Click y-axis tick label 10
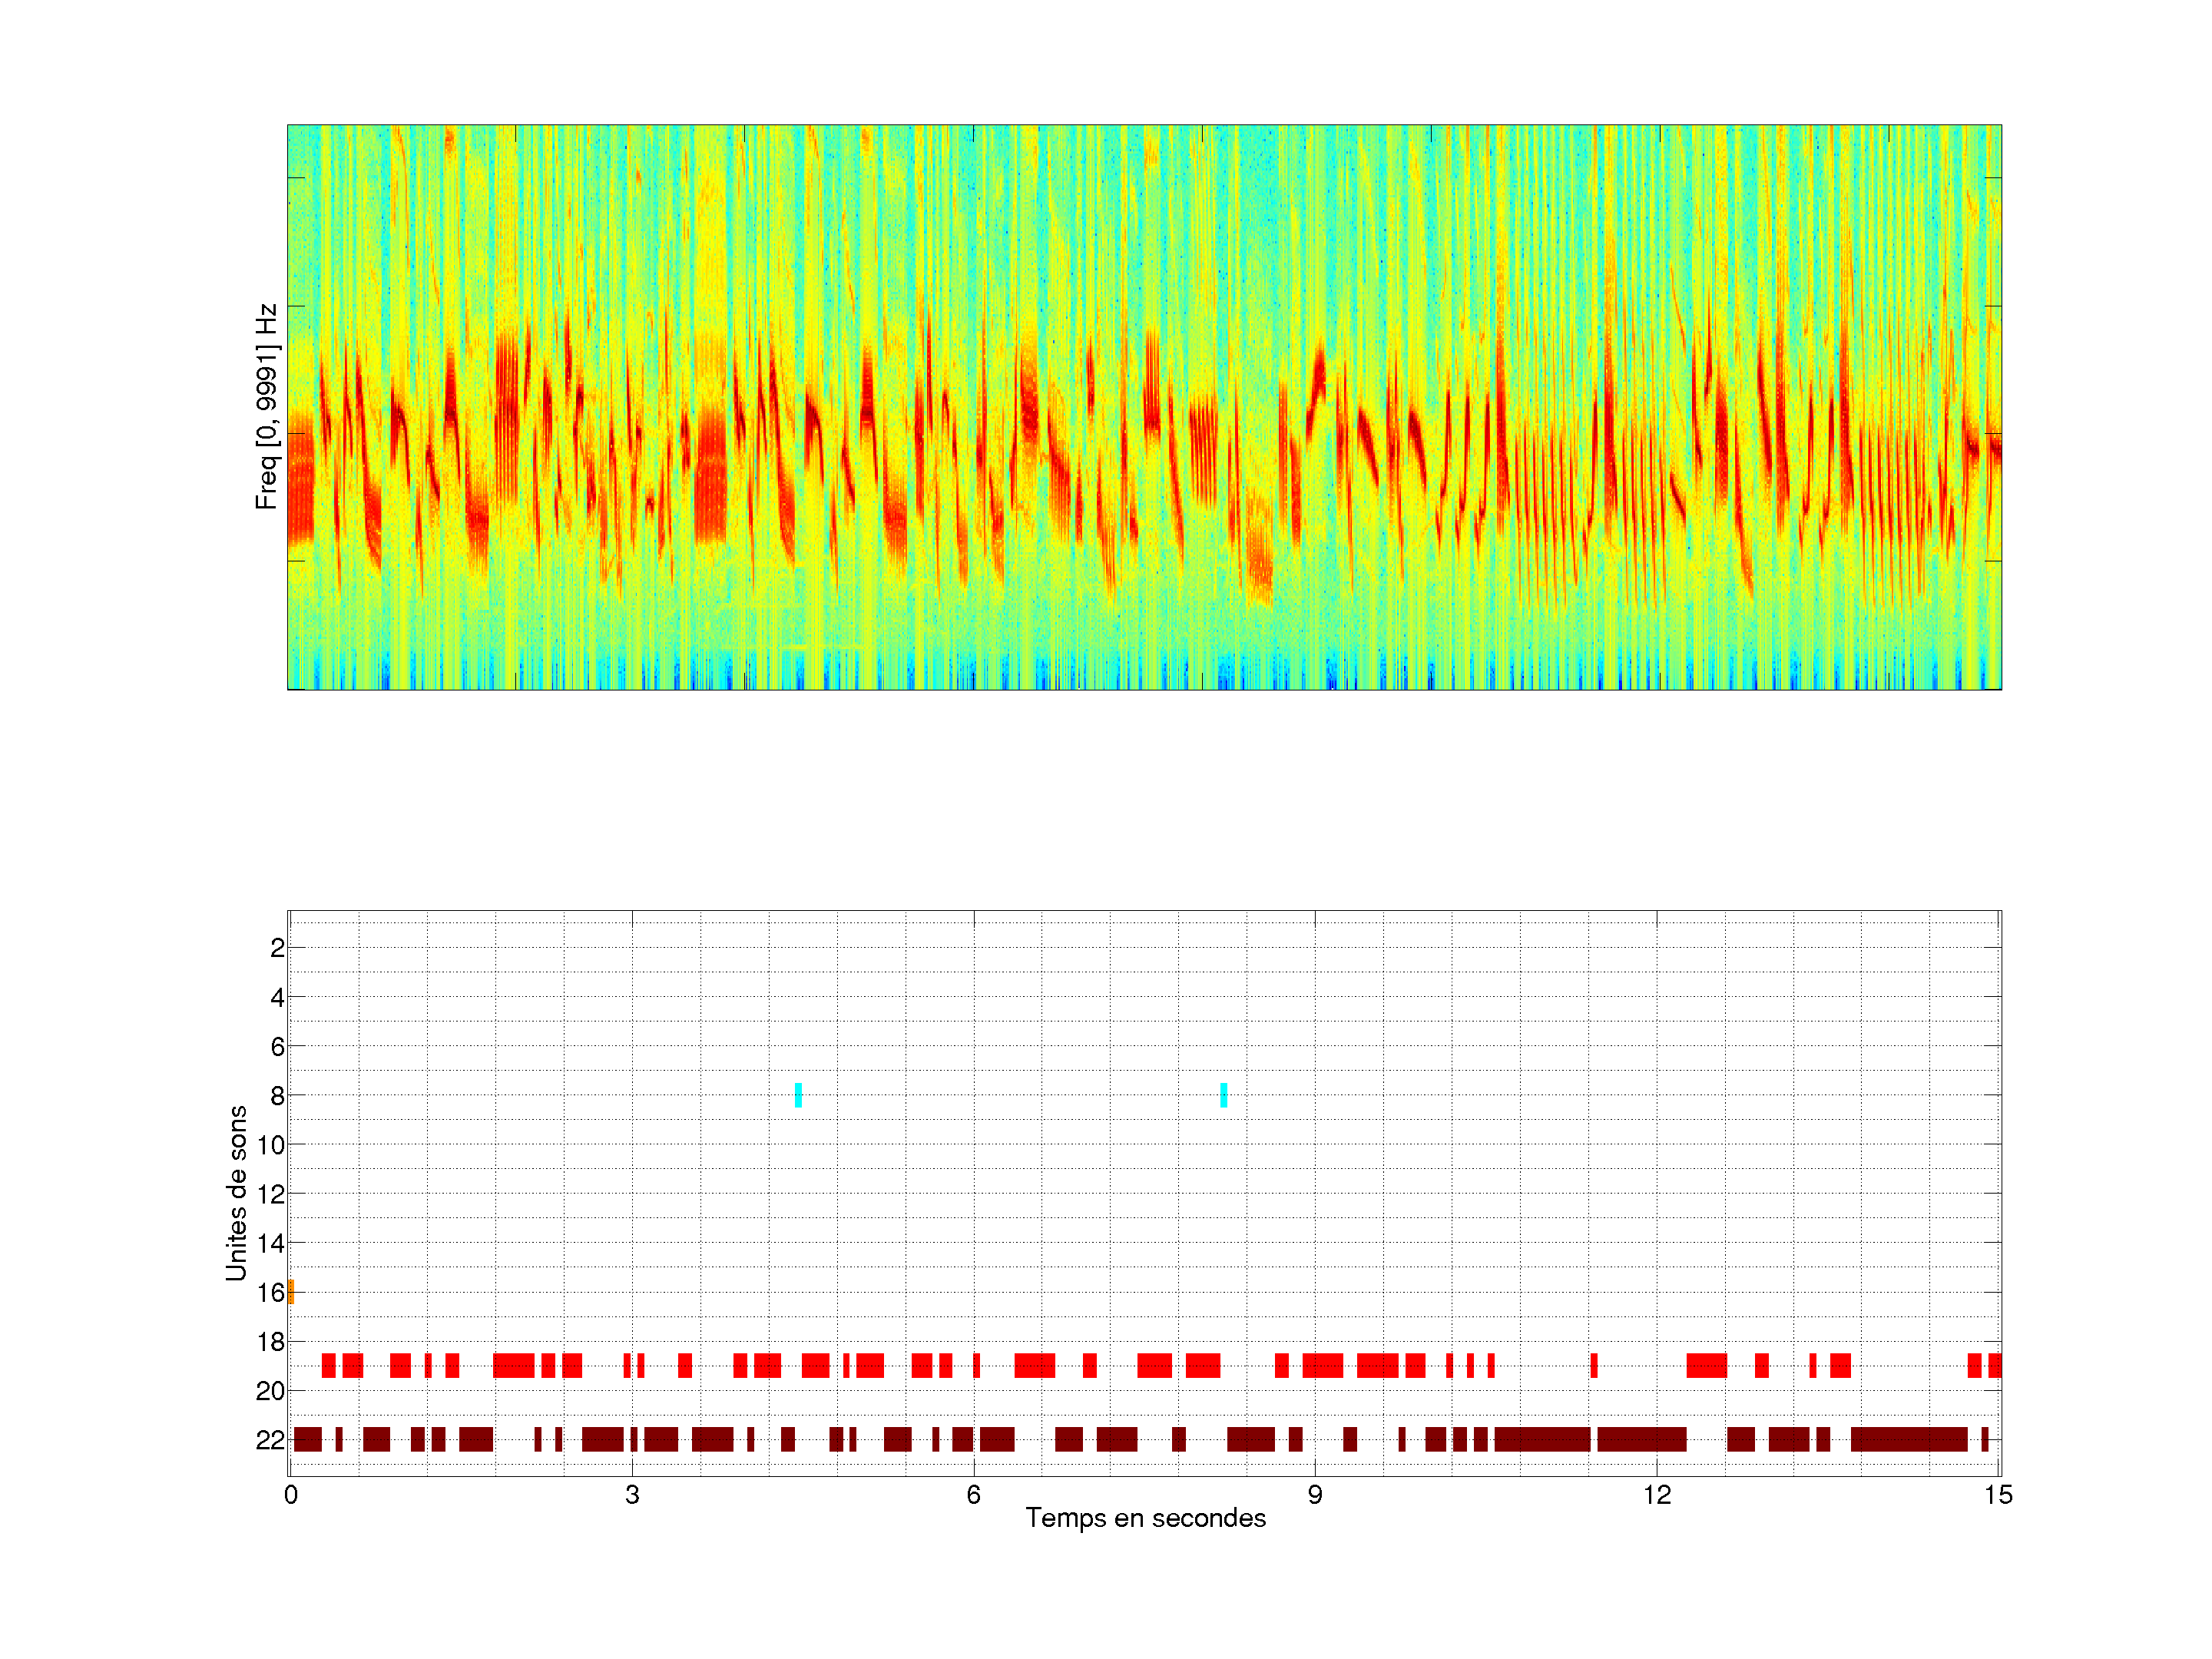 [270, 1145]
